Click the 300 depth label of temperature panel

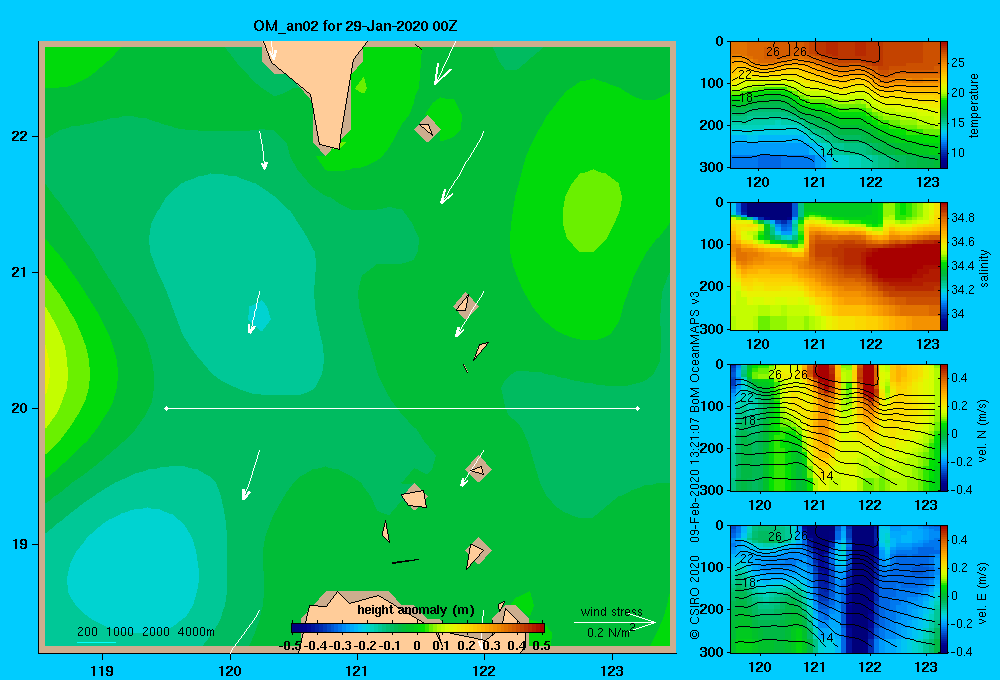(712, 167)
